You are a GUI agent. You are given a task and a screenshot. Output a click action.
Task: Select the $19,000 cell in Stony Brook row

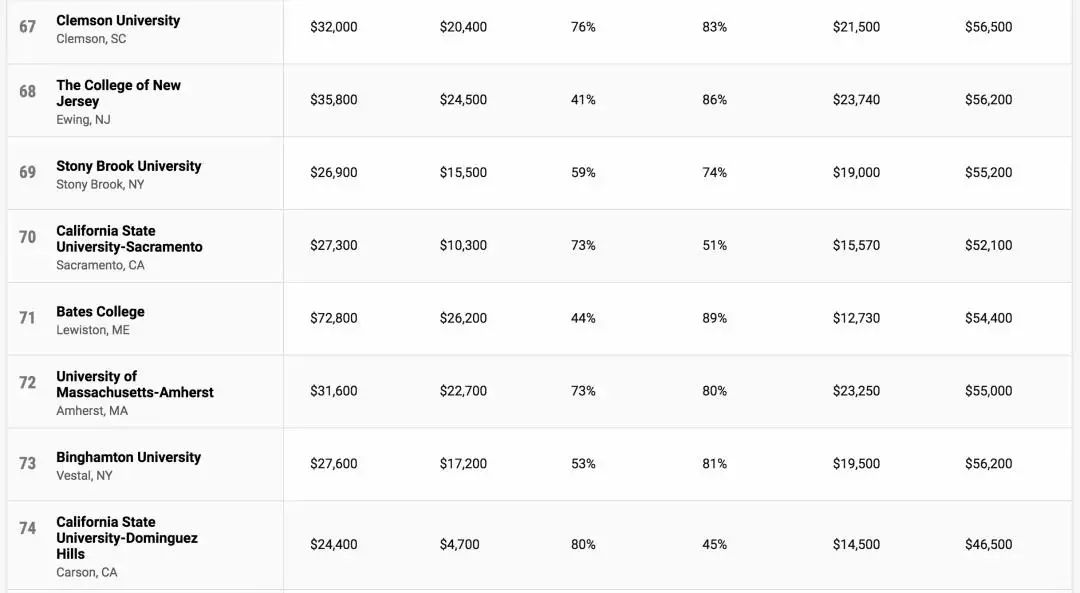click(856, 173)
